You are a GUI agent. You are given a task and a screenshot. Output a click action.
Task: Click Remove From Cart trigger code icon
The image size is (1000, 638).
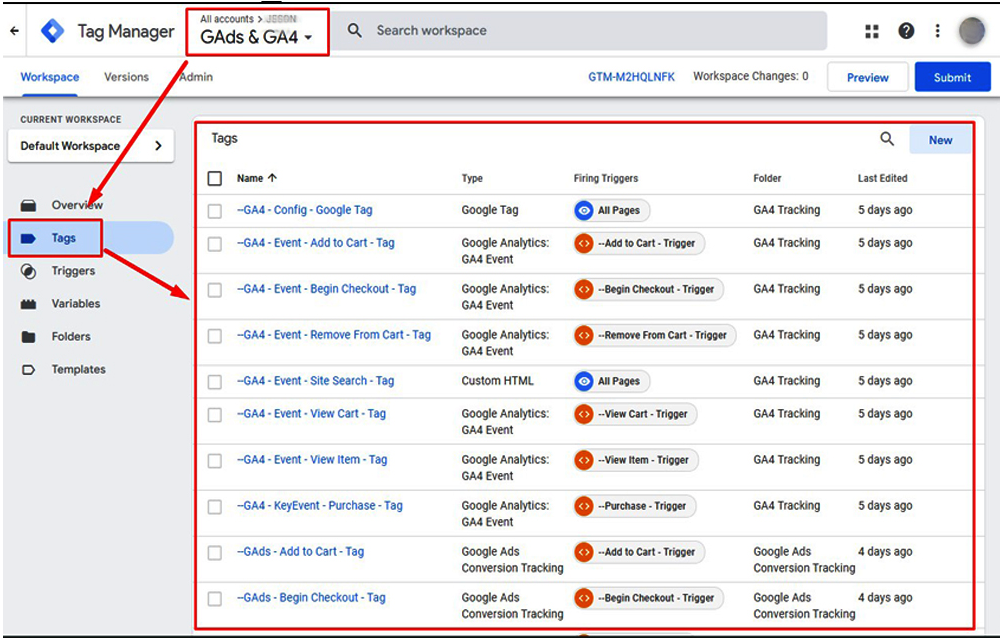click(584, 336)
